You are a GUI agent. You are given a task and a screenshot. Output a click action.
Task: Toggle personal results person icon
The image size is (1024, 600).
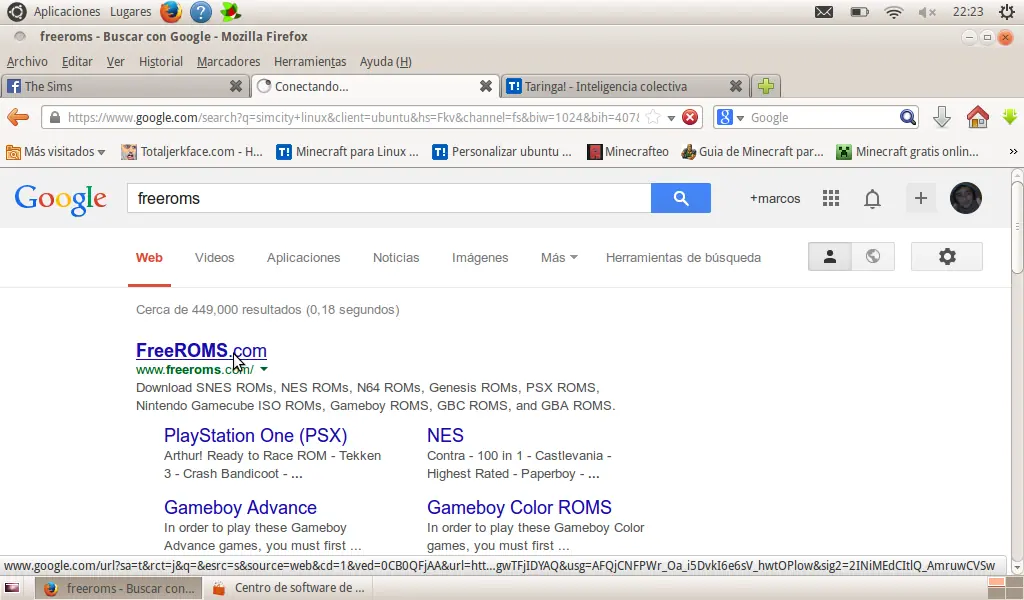click(x=829, y=257)
